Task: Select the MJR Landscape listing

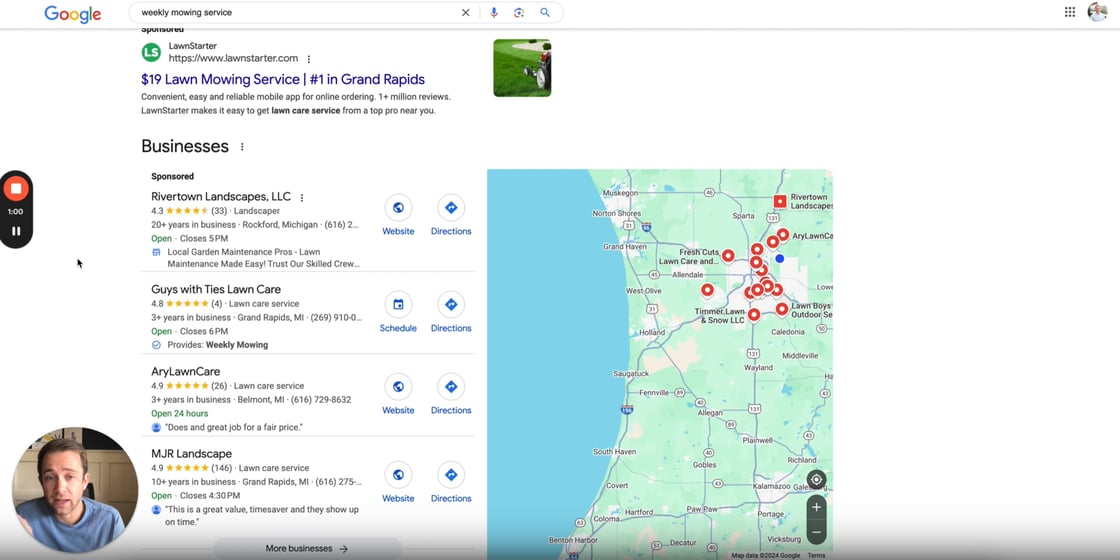Action: [192, 454]
